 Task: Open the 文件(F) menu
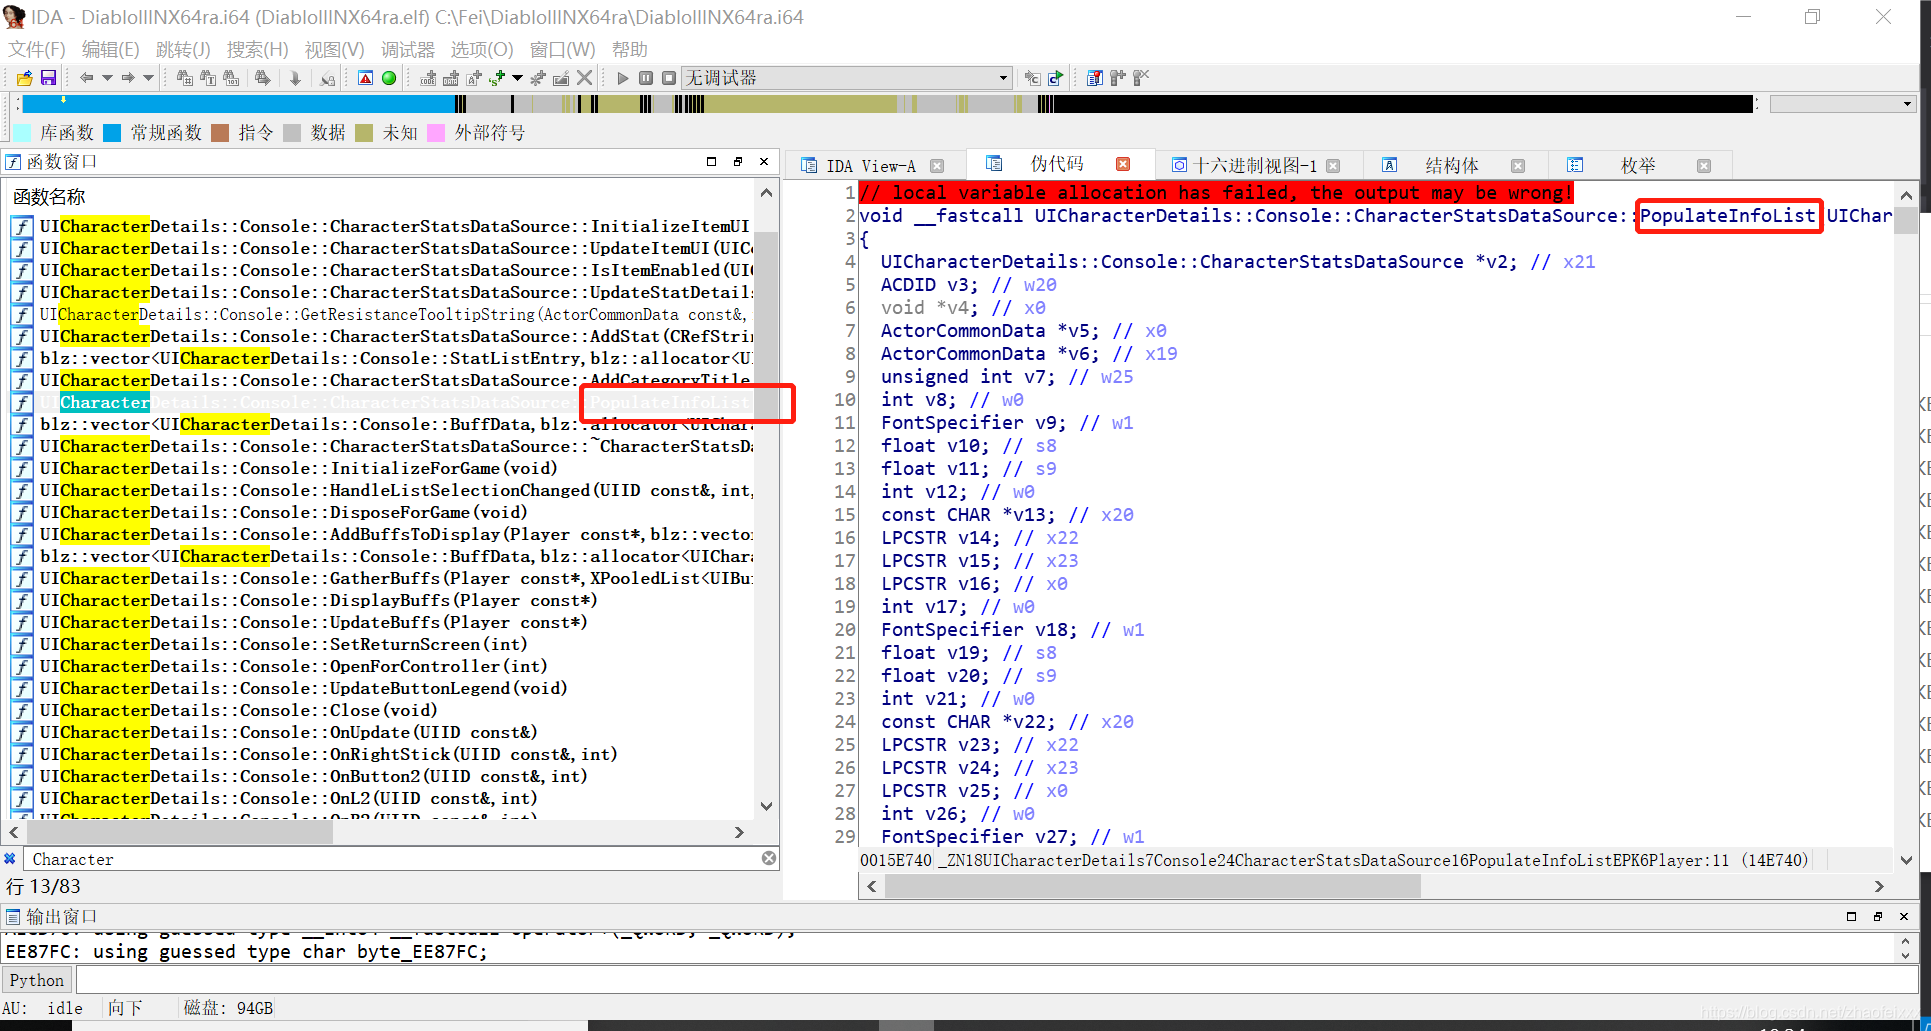37,49
